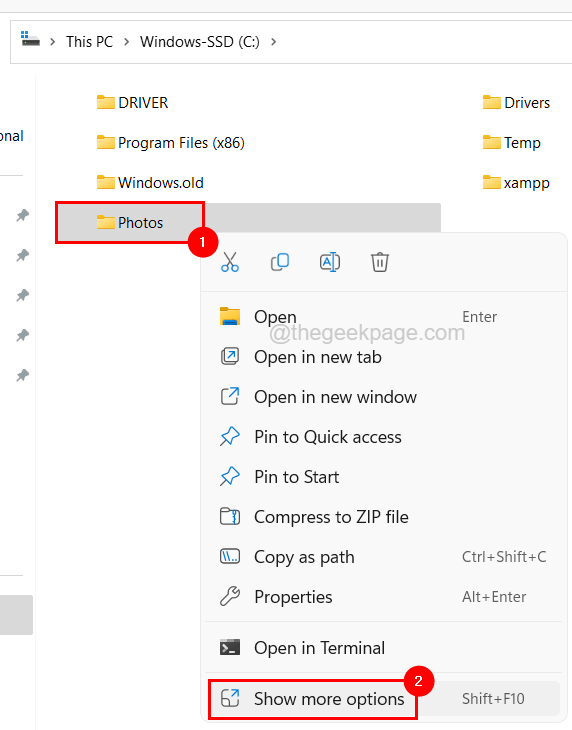
Task: Click the Temp folder name
Action: (x=522, y=142)
